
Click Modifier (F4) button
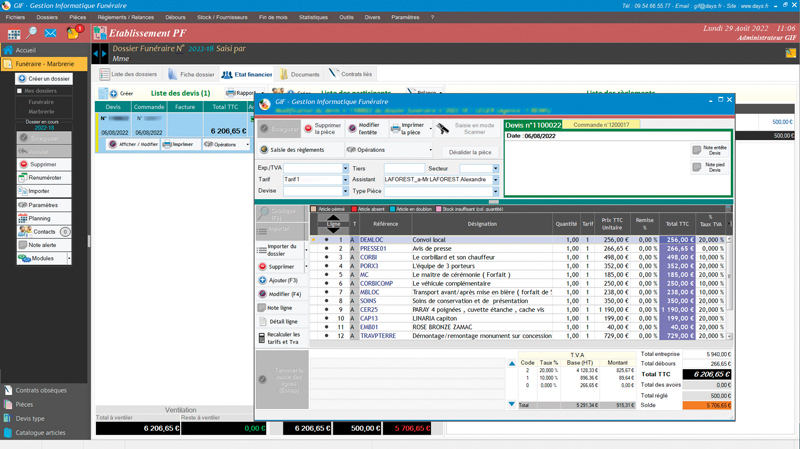click(280, 294)
